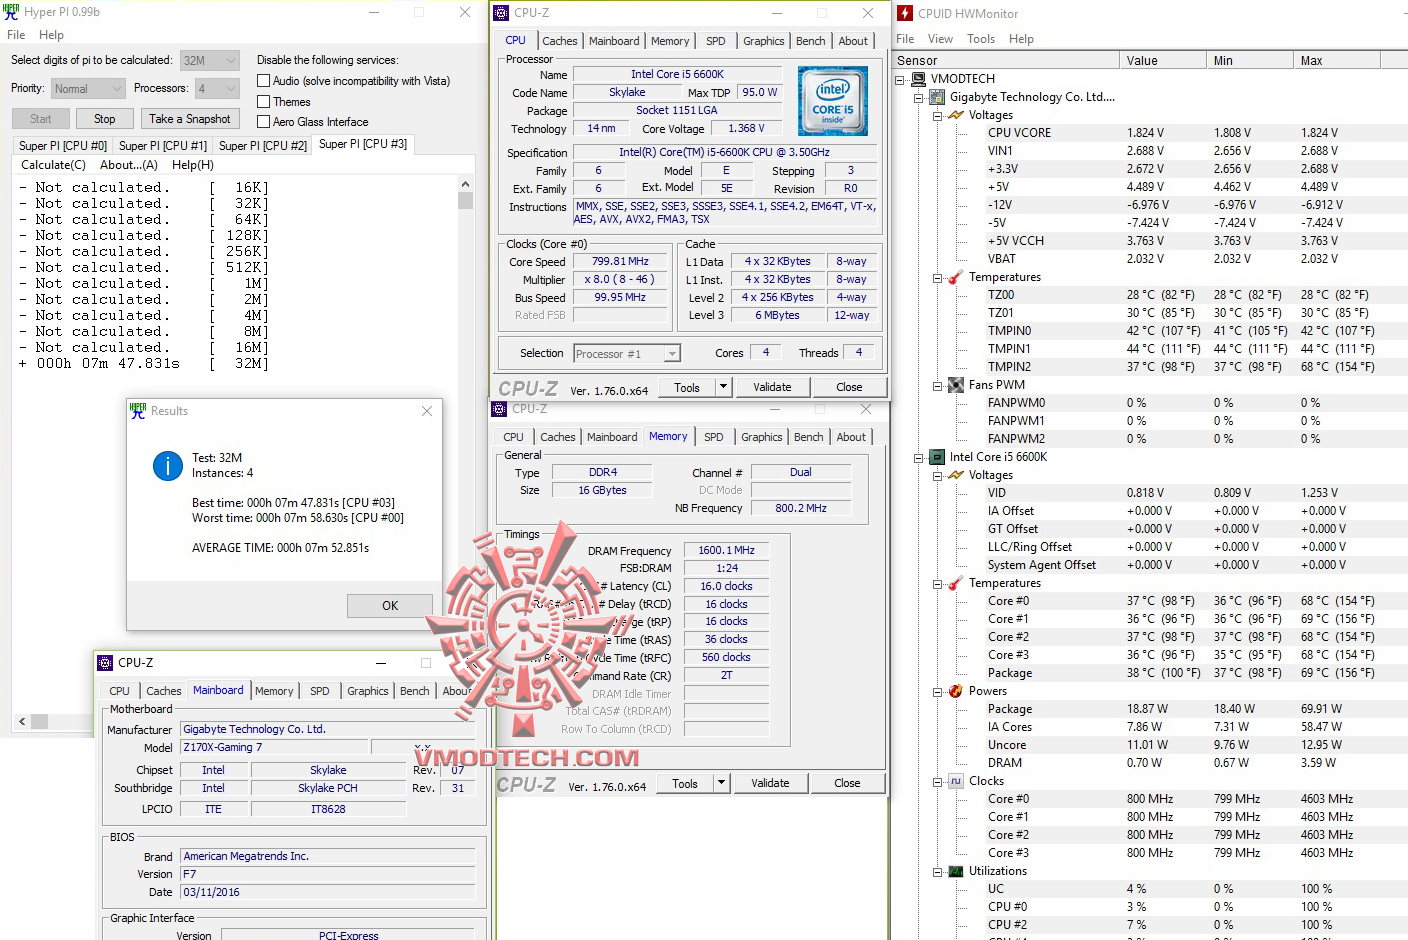Collapse the Fans PWM node

point(938,385)
